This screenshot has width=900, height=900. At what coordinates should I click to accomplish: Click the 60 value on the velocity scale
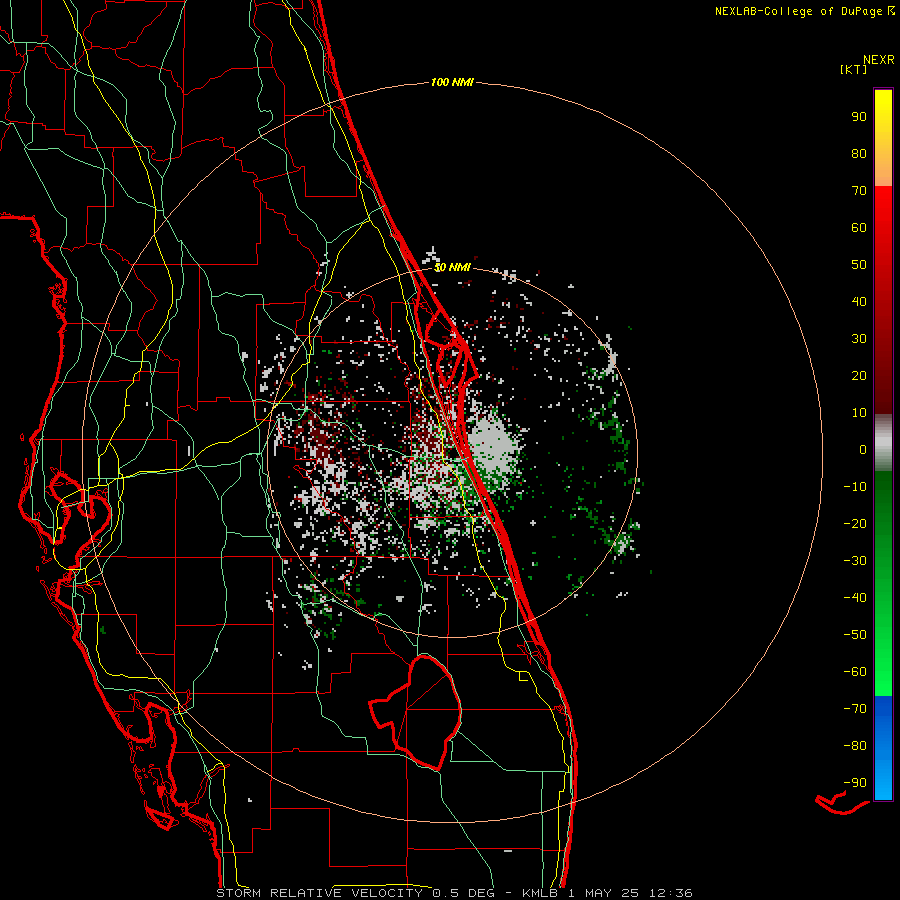click(859, 227)
